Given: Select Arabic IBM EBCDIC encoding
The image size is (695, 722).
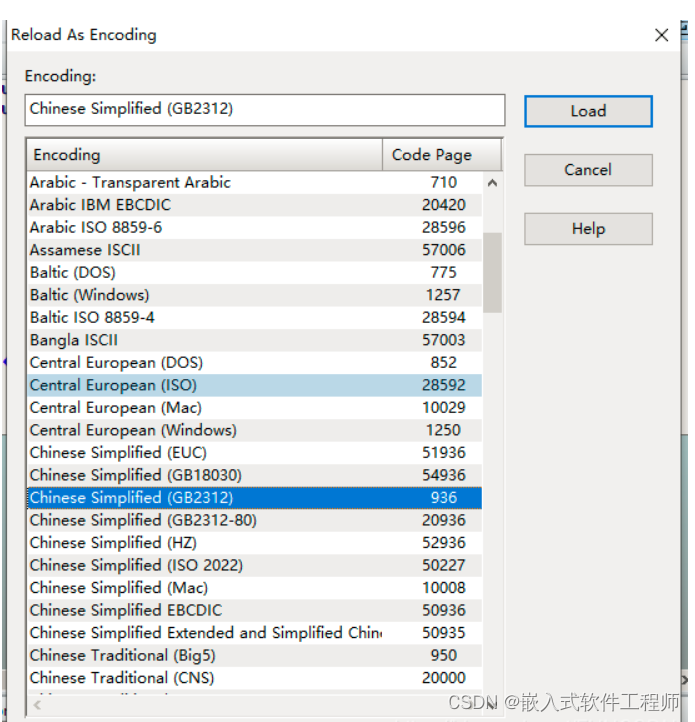Looking at the screenshot, I should pyautogui.click(x=255, y=205).
